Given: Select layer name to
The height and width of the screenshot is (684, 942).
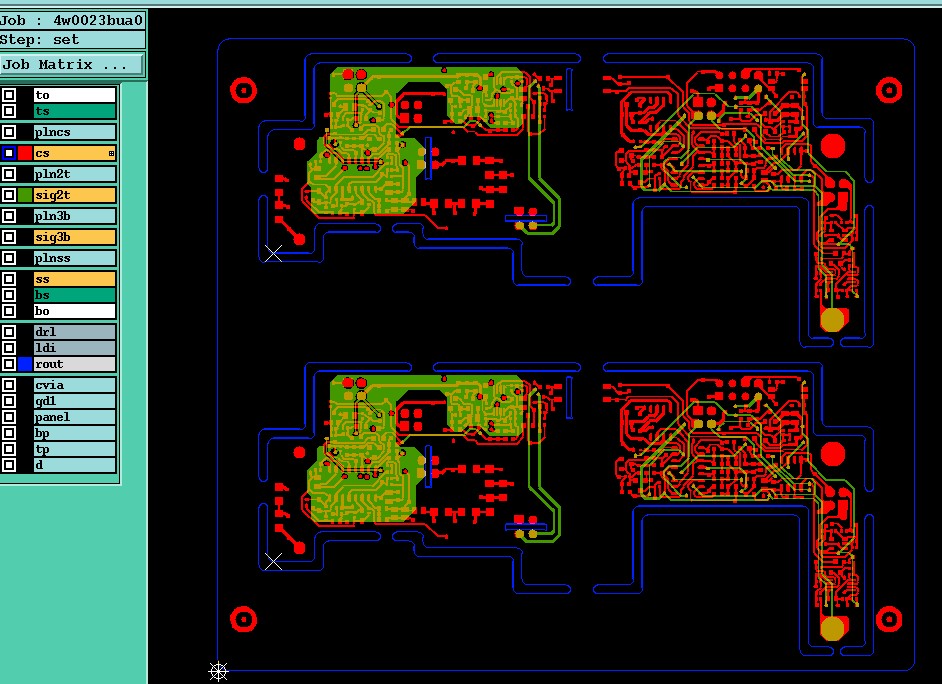Looking at the screenshot, I should pos(74,95).
